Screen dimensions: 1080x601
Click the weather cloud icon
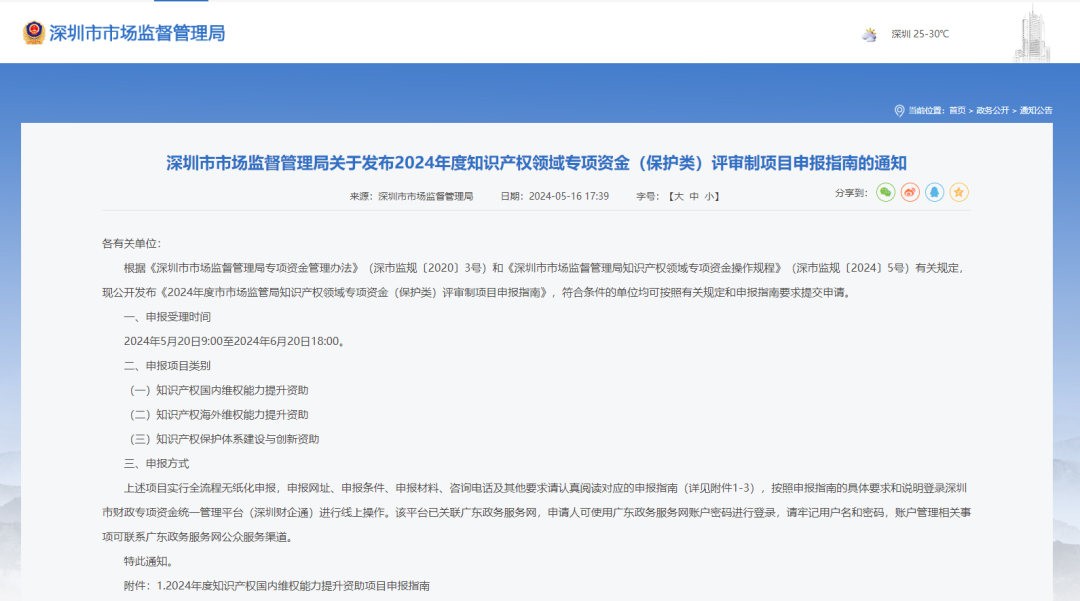coord(870,35)
